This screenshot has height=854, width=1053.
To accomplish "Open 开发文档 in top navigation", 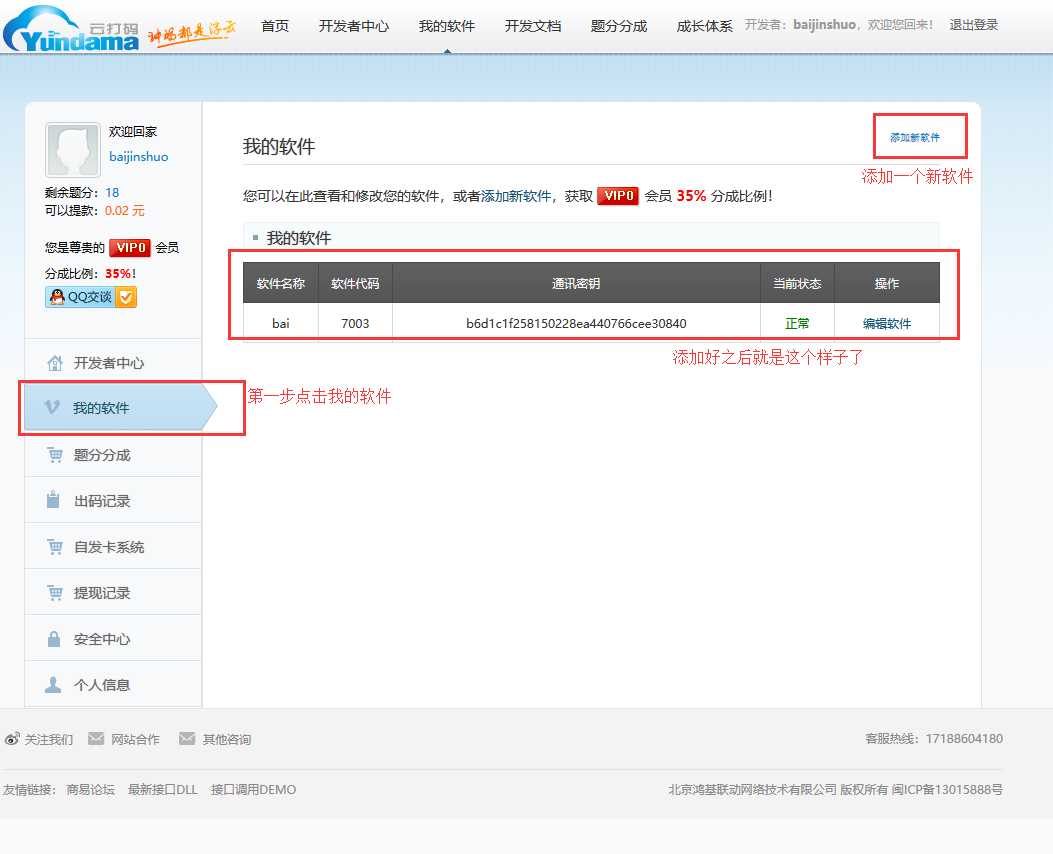I will (x=533, y=26).
